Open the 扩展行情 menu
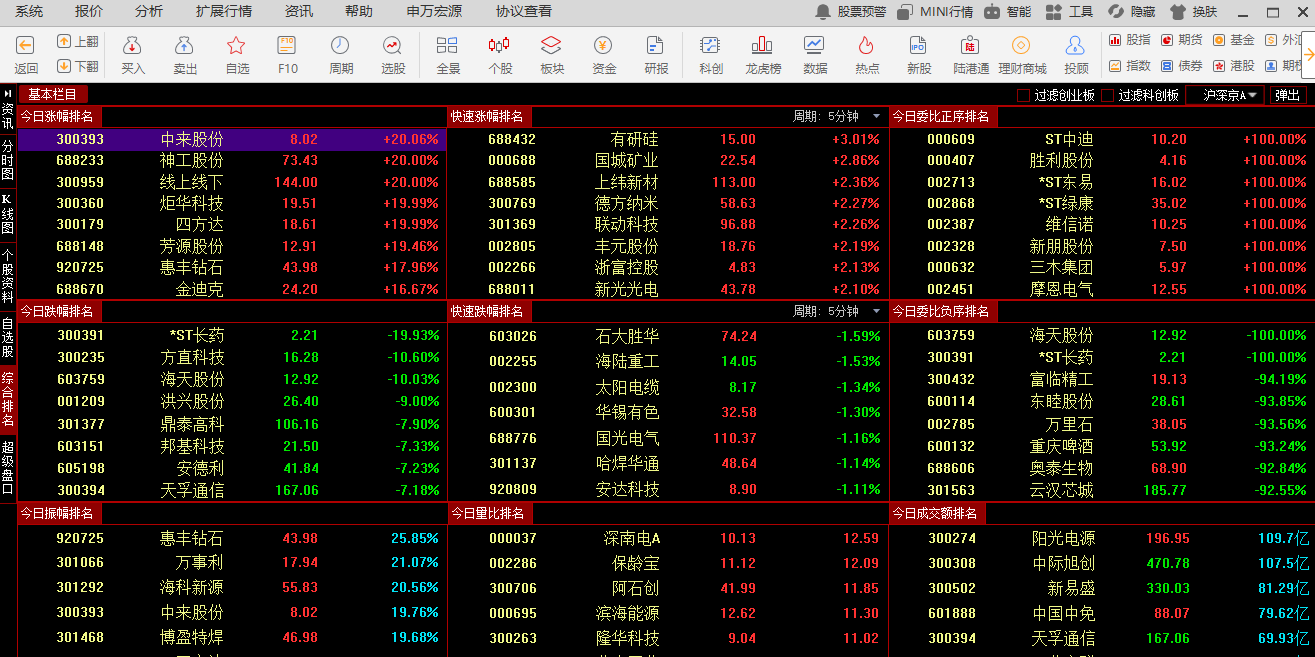This screenshot has width=1315, height=657. pos(223,11)
